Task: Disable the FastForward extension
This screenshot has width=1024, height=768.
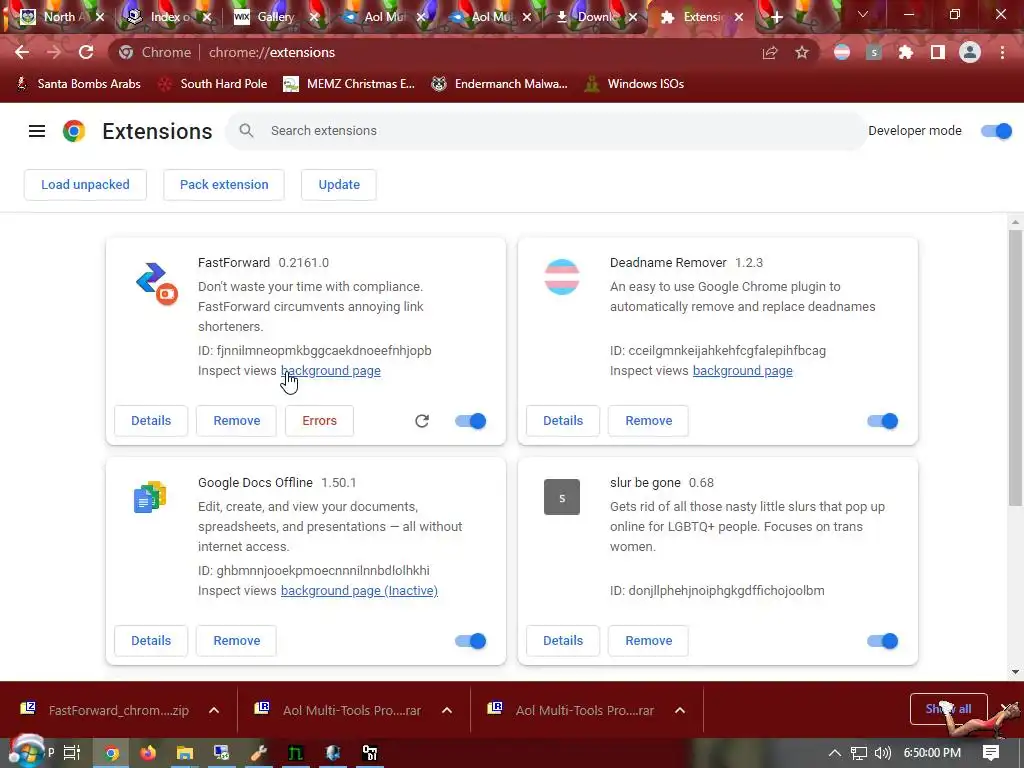Action: coord(470,421)
